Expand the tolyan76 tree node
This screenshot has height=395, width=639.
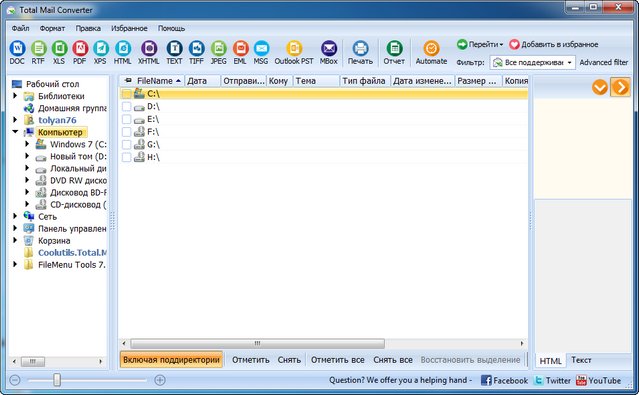(15, 120)
